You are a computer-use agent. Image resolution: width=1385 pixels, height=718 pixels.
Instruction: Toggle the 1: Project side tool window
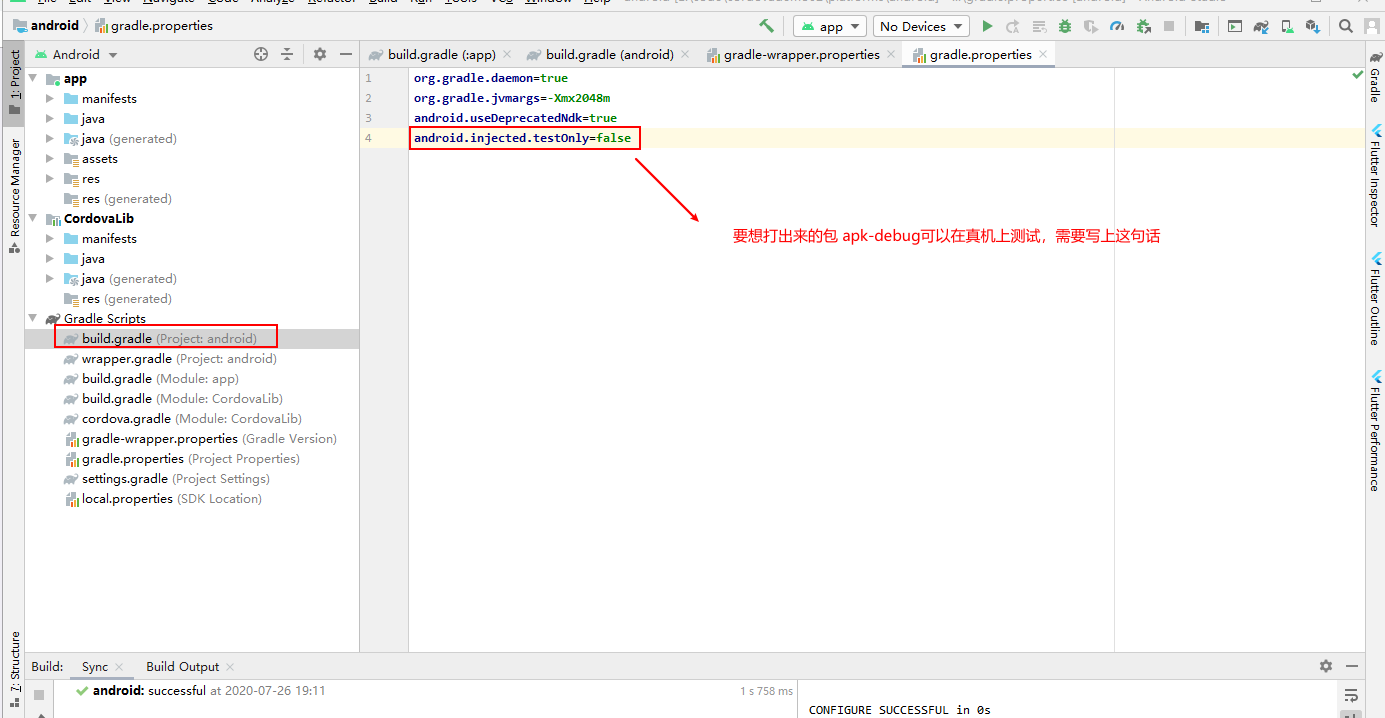(x=14, y=83)
